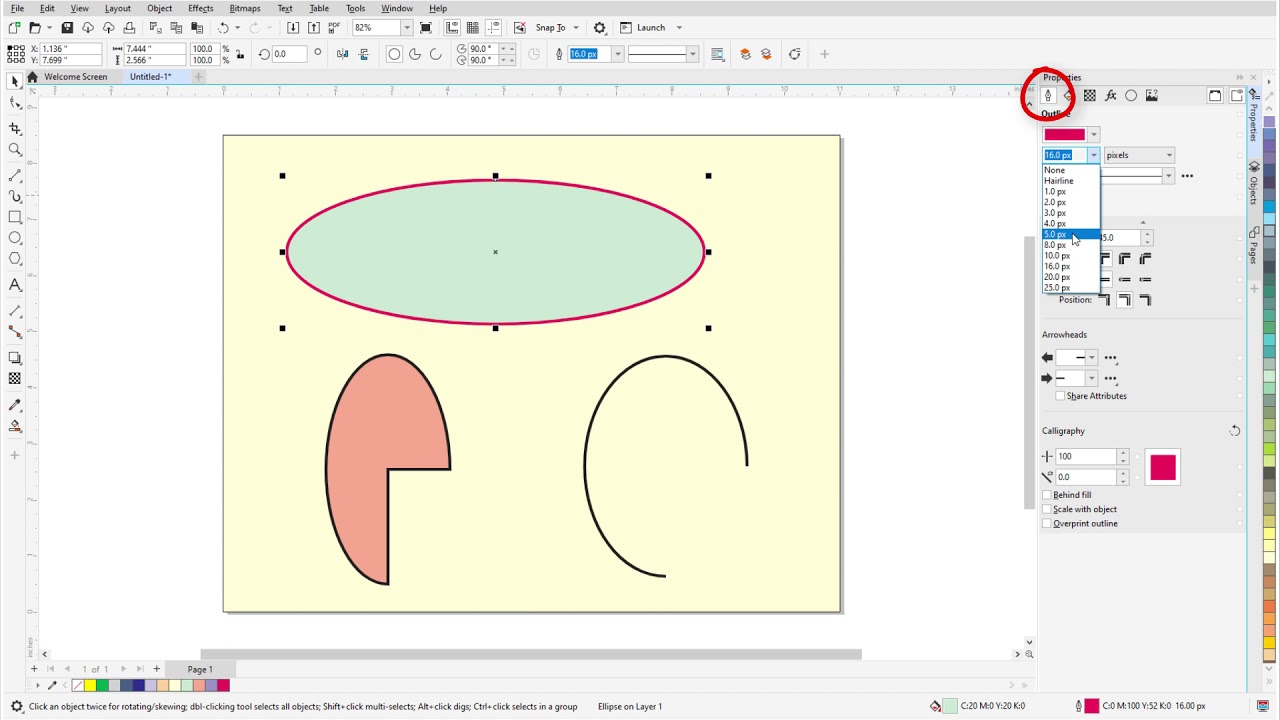Toggle Mirror horizontally button
The image size is (1280, 720).
coord(343,54)
